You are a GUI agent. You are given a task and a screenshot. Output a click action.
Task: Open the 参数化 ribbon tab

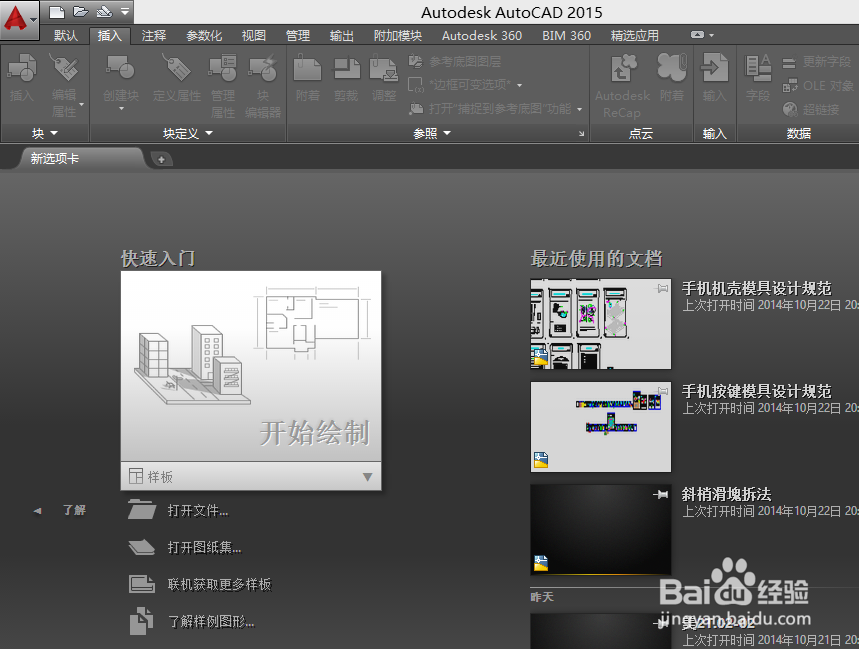click(204, 36)
